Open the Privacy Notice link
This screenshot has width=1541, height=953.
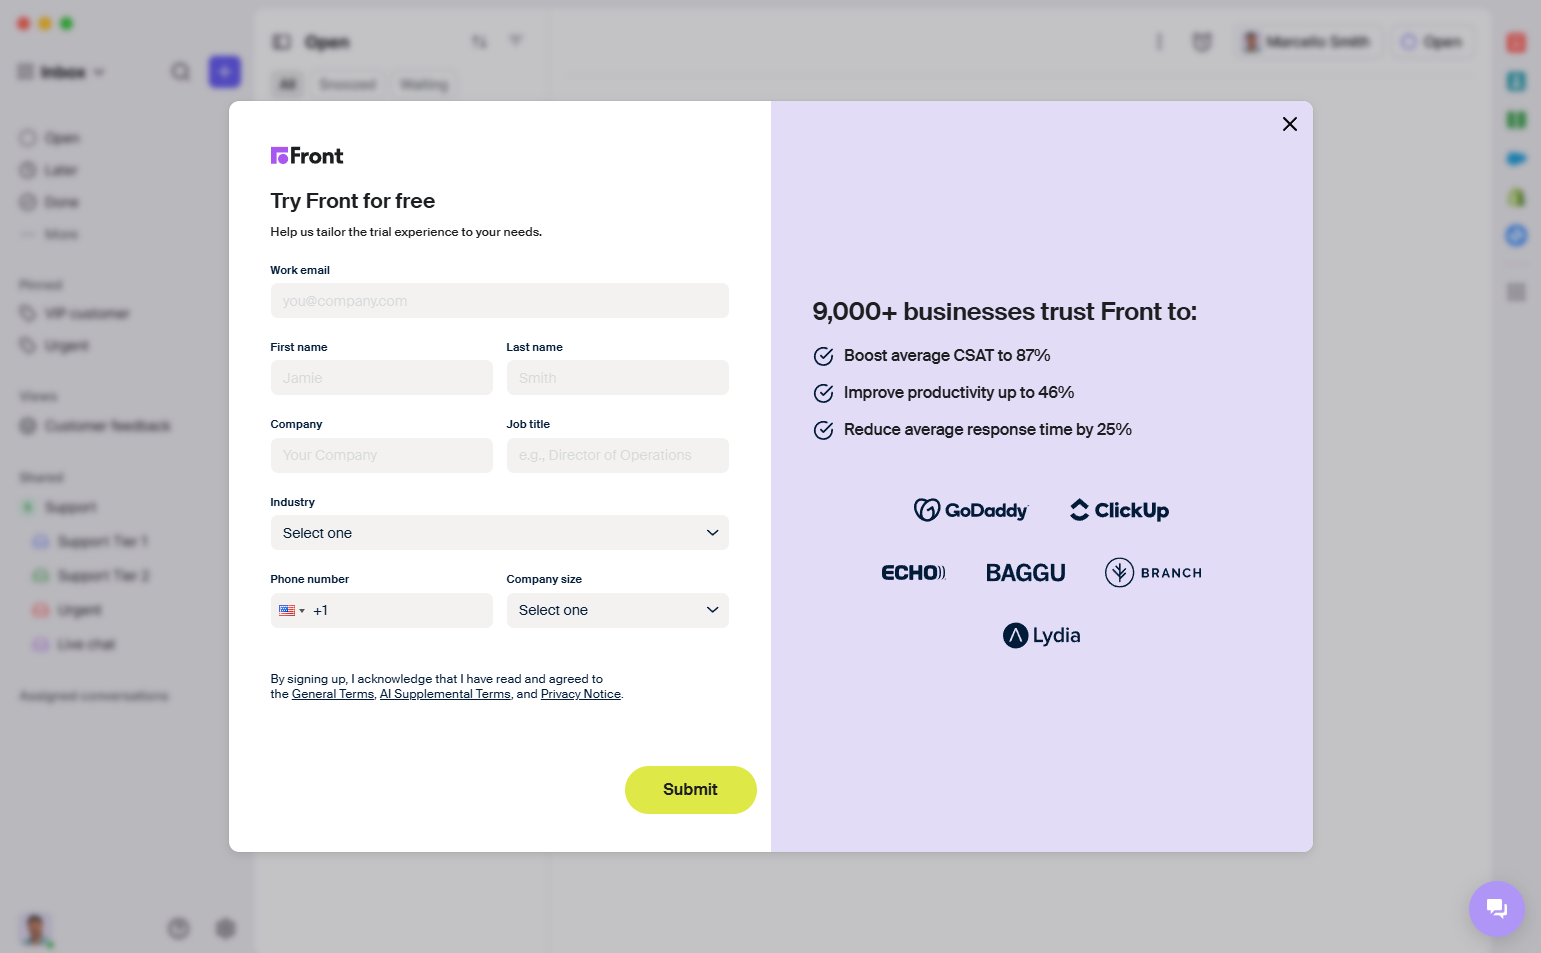(x=580, y=694)
